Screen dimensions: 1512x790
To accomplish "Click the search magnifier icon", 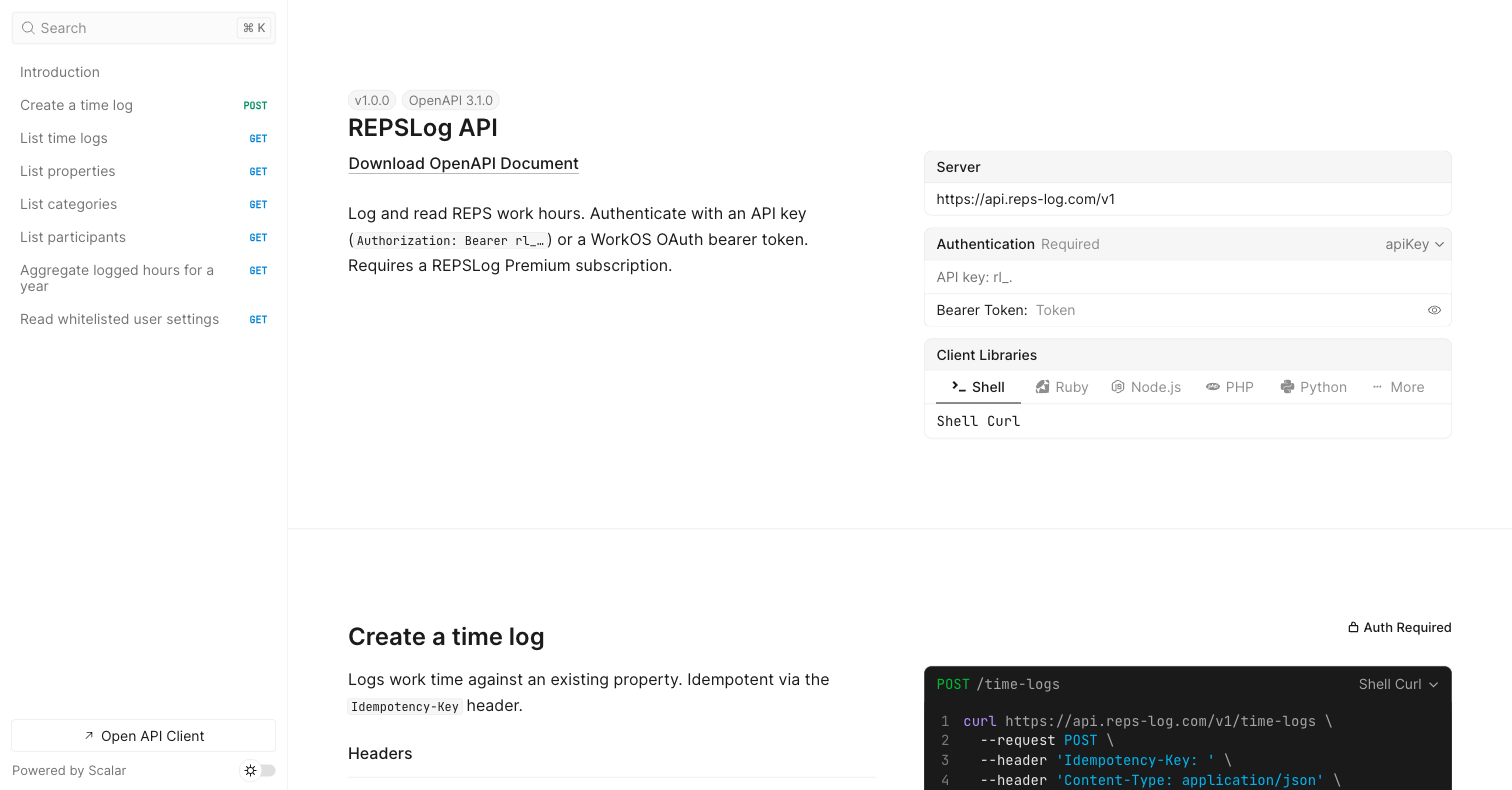I will 28,28.
